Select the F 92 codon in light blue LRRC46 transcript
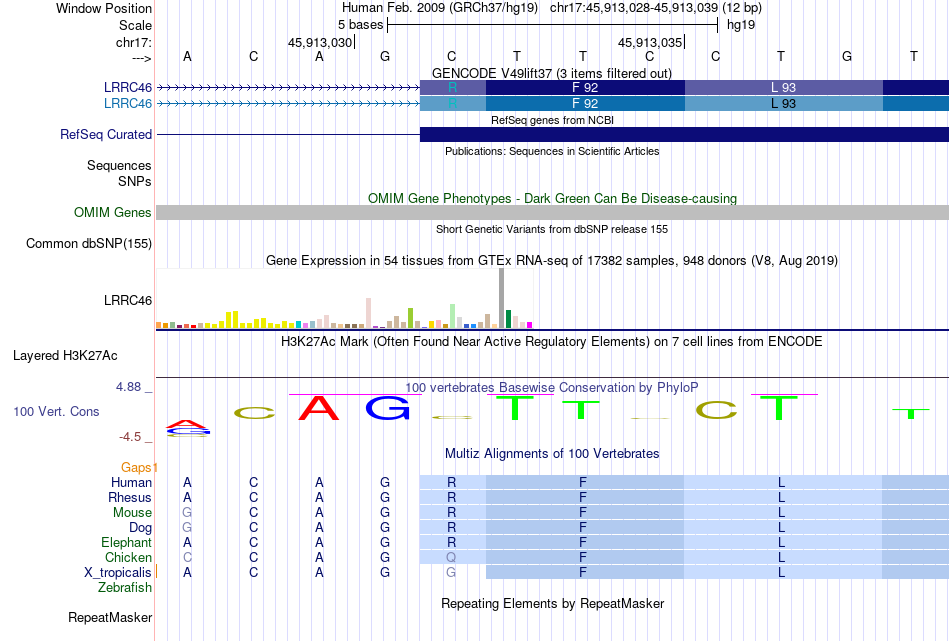Screen dimensions: 950x641 pos(585,103)
